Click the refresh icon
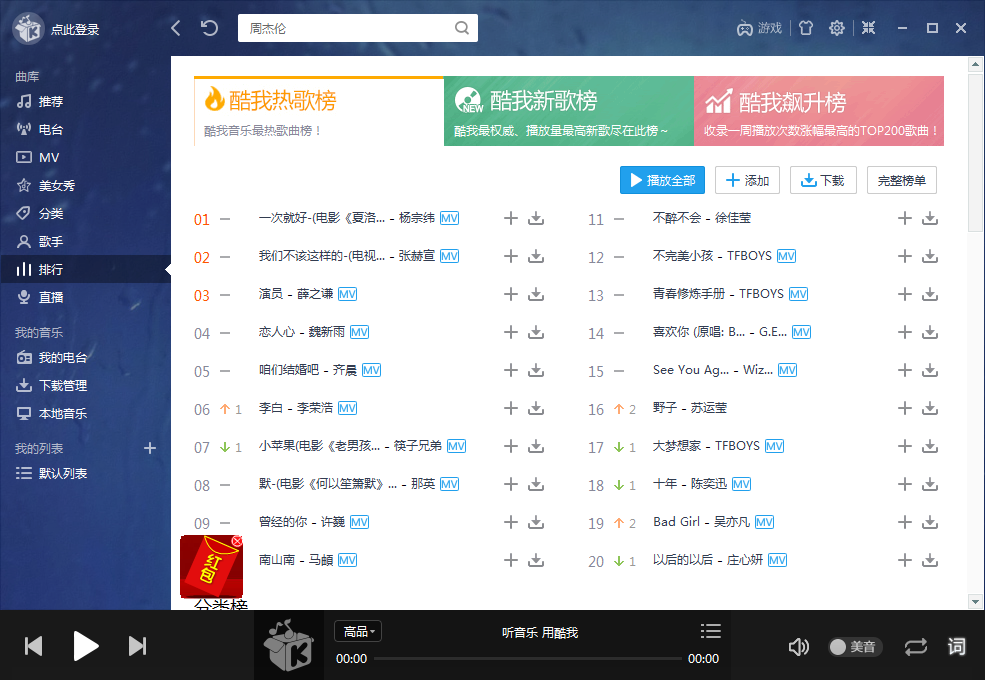This screenshot has height=680, width=985. point(209,28)
